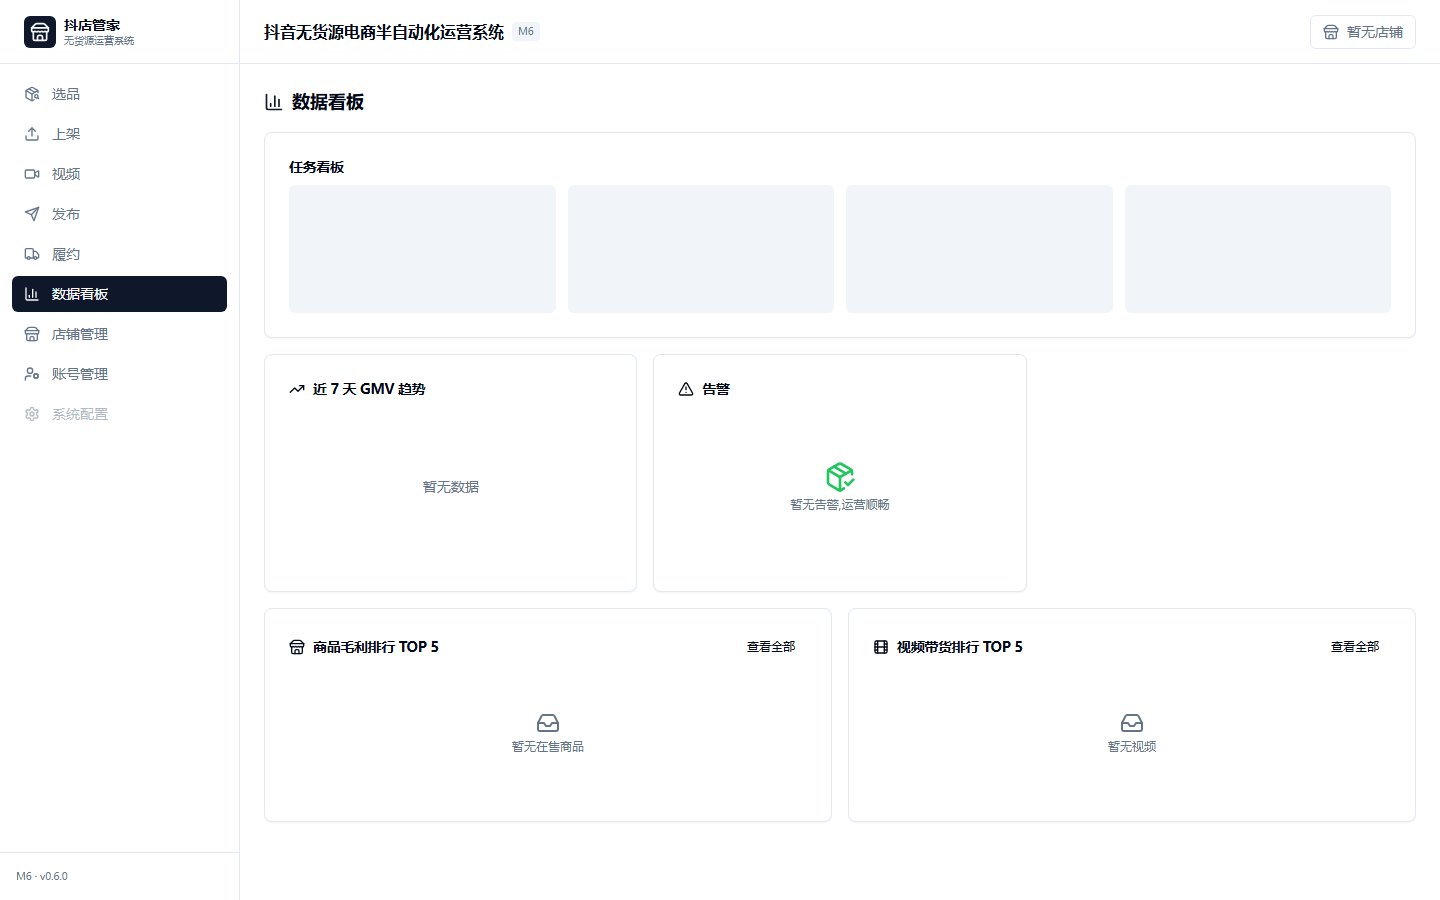
Task: Click the box icon next to 选品
Action: [x=32, y=94]
